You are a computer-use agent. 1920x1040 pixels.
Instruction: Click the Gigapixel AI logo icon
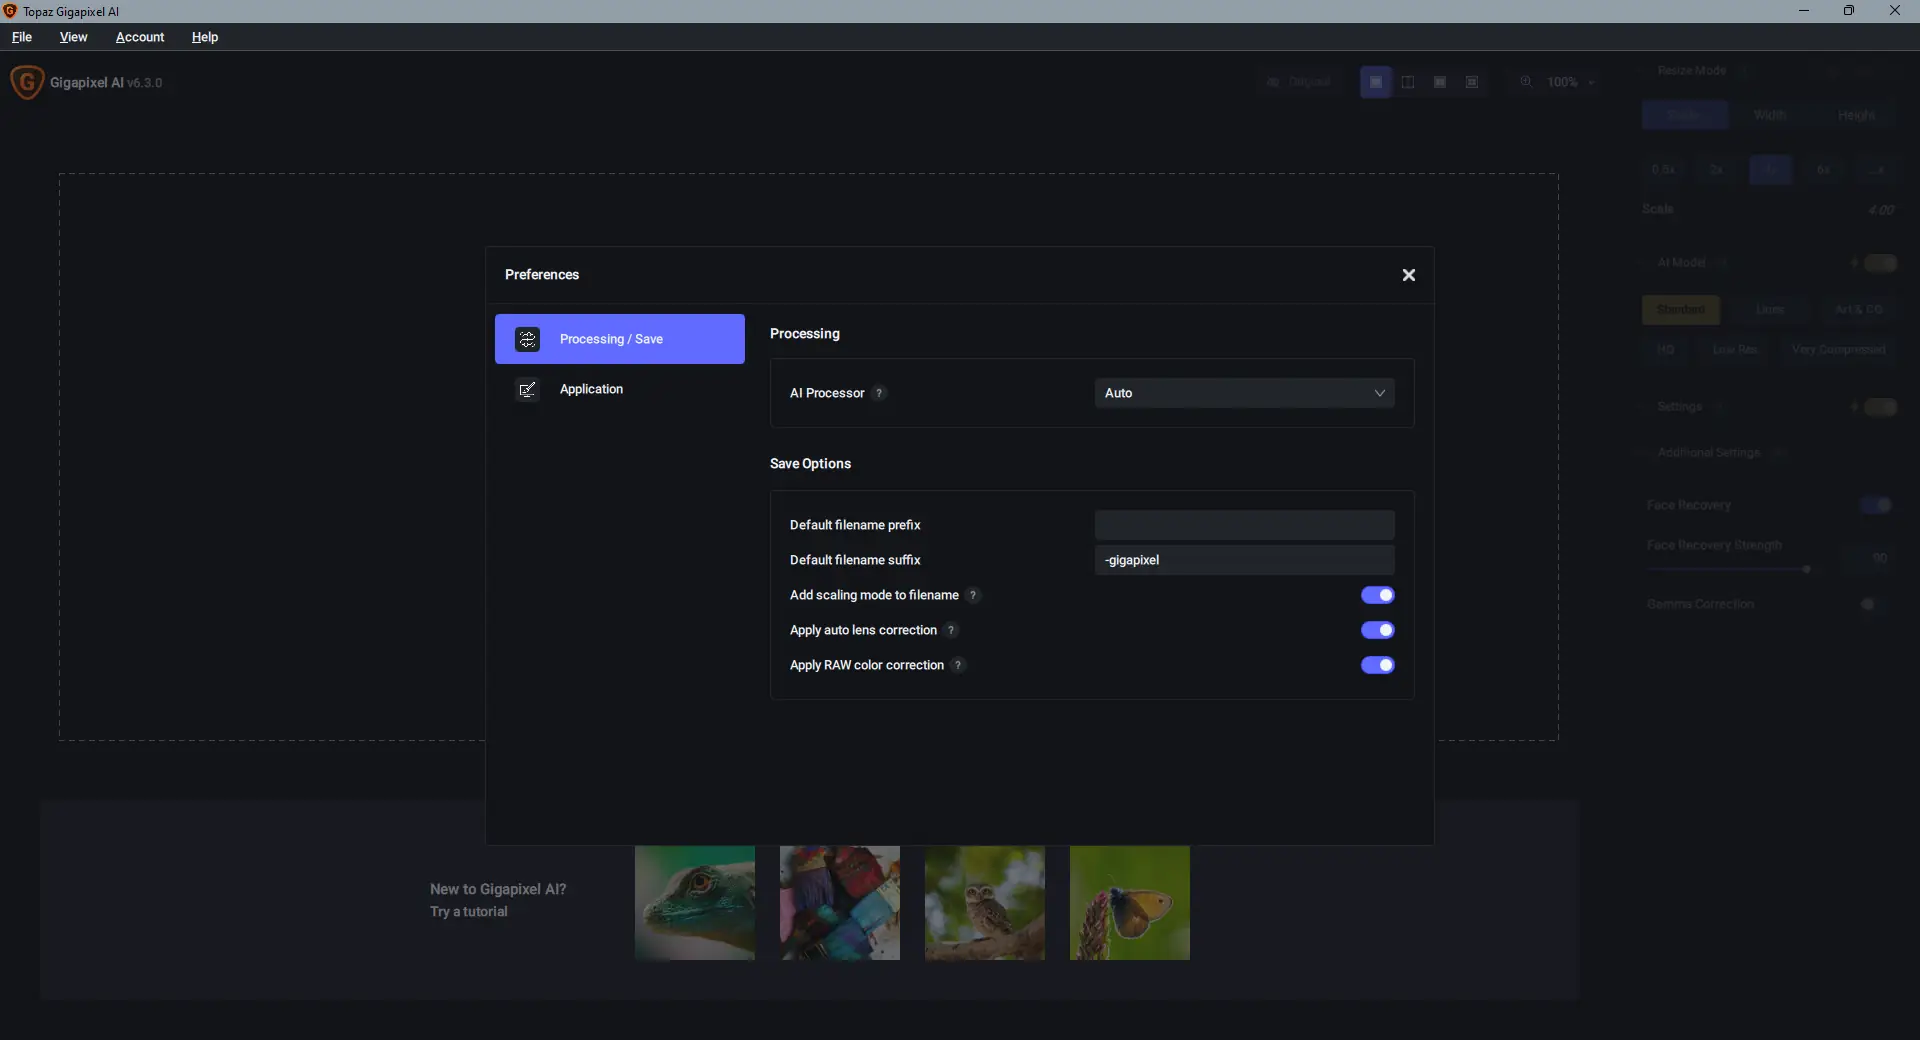click(27, 82)
